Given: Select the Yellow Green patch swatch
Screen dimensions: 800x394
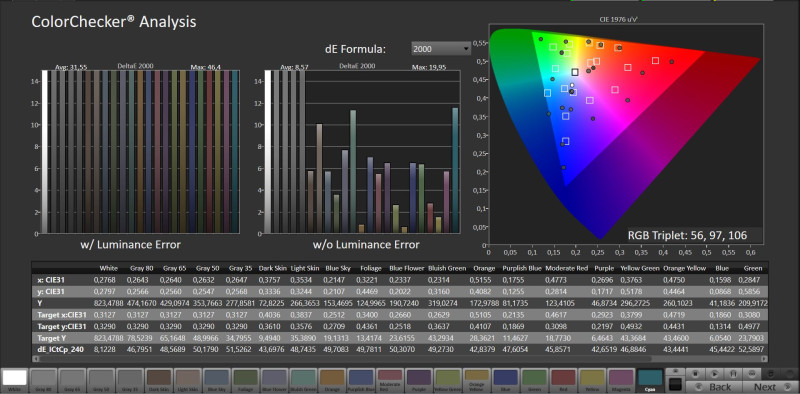Looking at the screenshot, I should pyautogui.click(x=447, y=380).
